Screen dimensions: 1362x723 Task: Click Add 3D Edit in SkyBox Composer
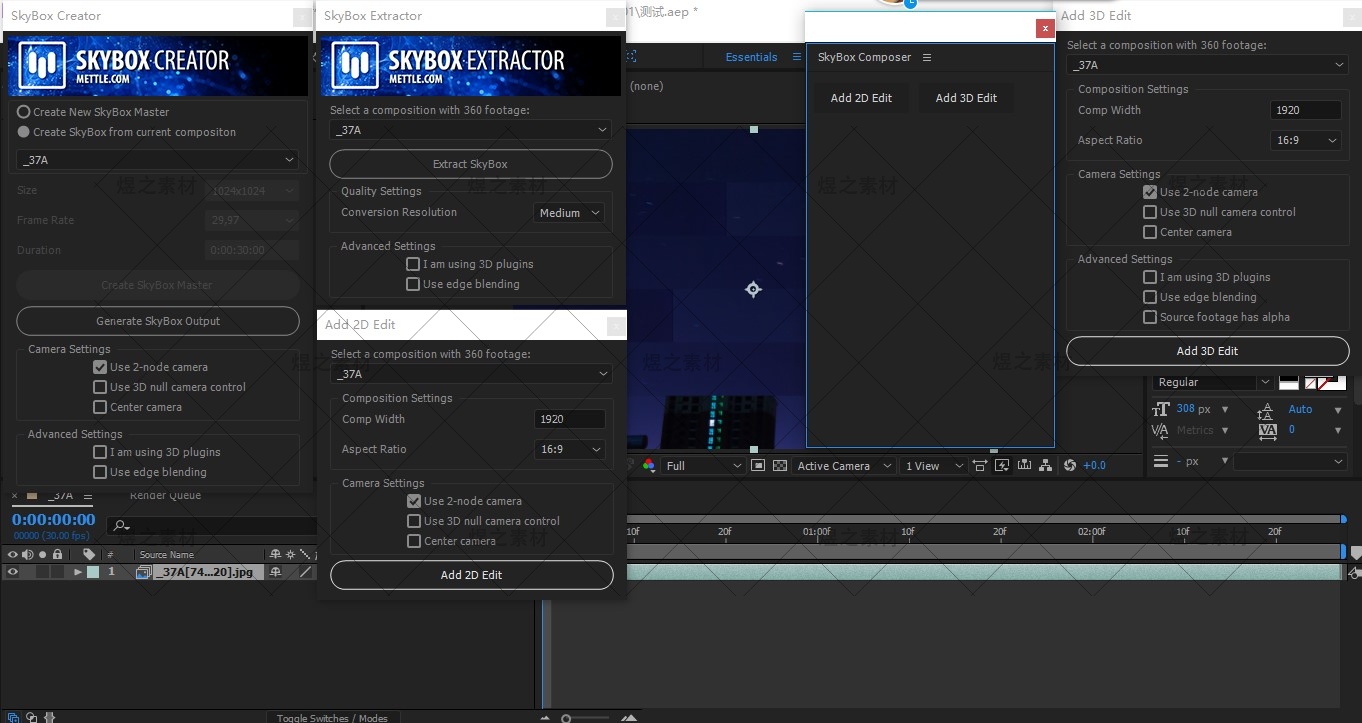pos(966,98)
